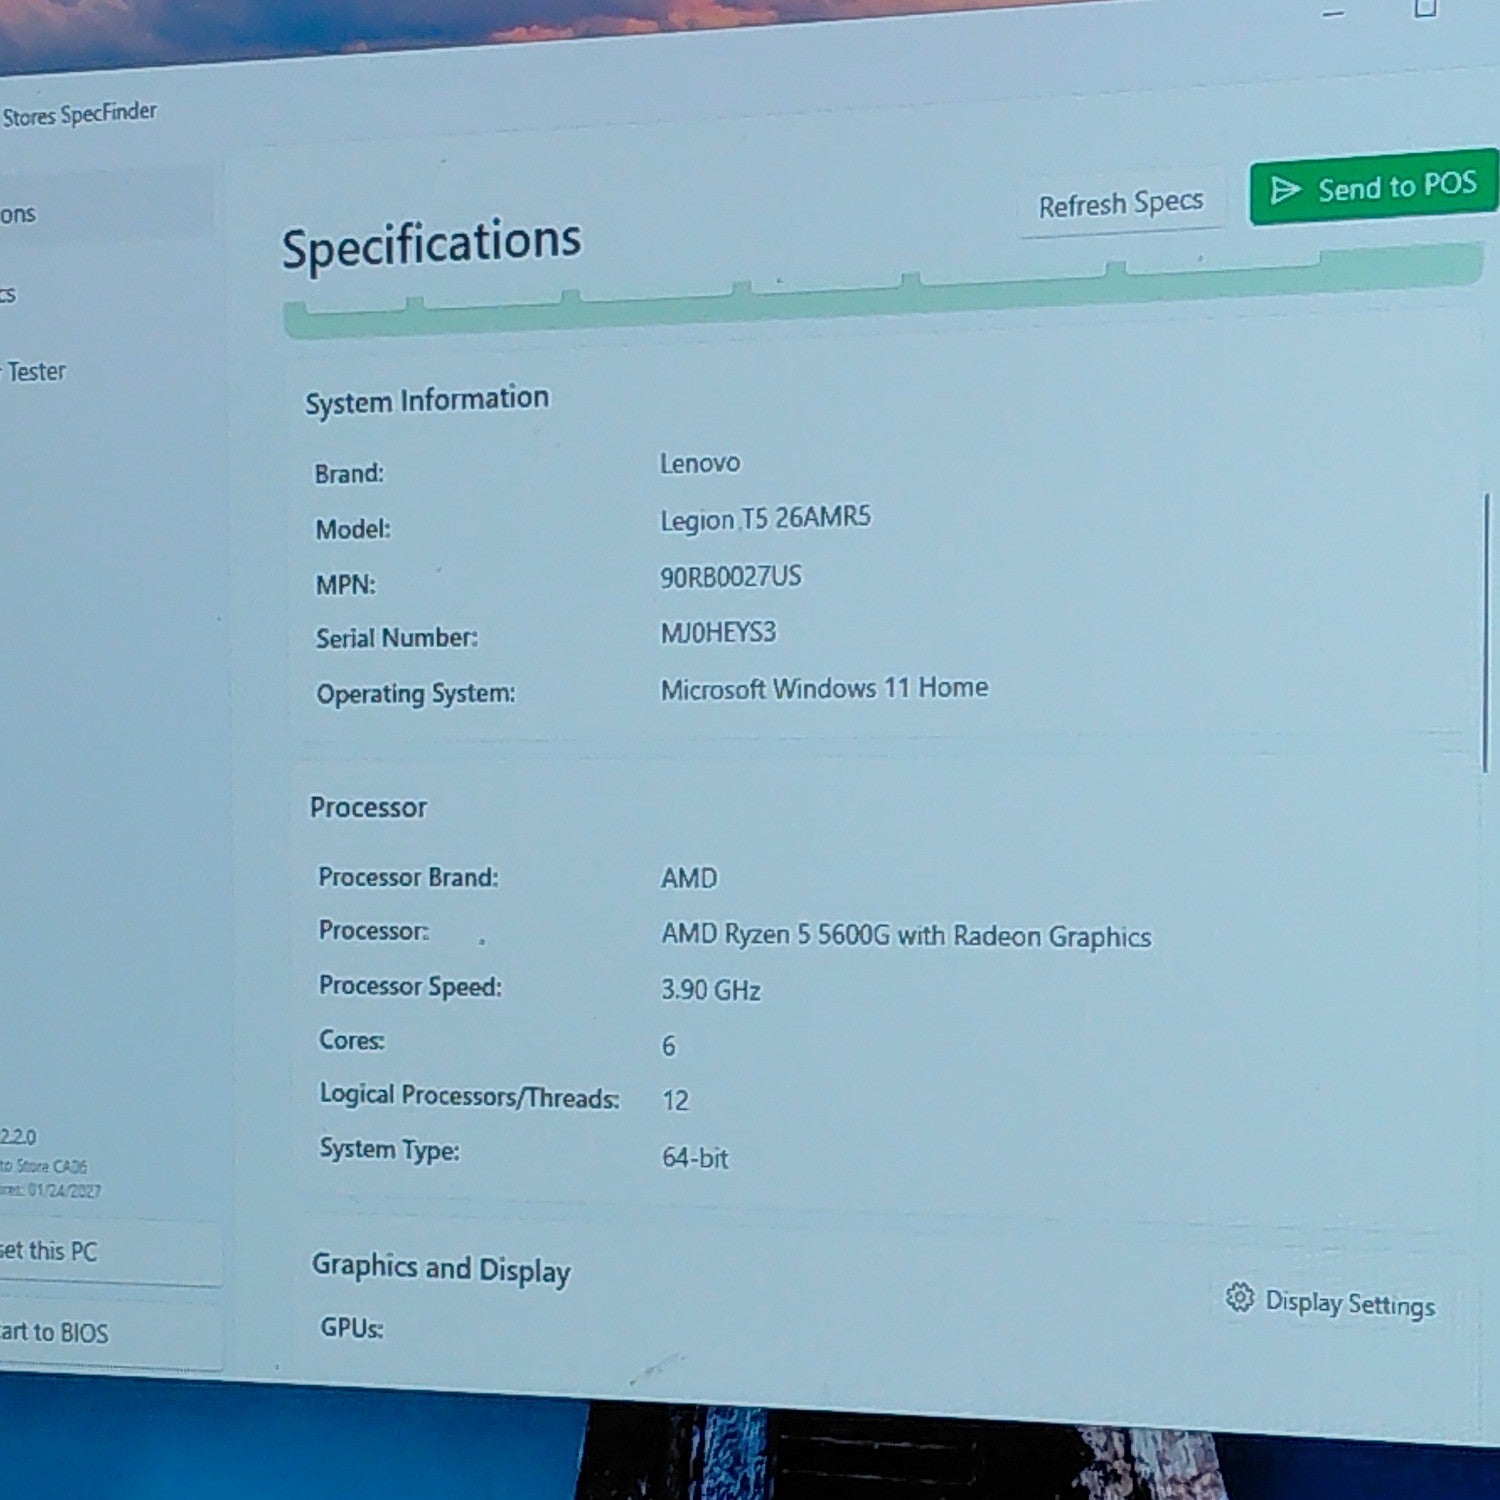The width and height of the screenshot is (1500, 1500).
Task: Select the MPN value 90RB0027US
Action: coord(730,576)
